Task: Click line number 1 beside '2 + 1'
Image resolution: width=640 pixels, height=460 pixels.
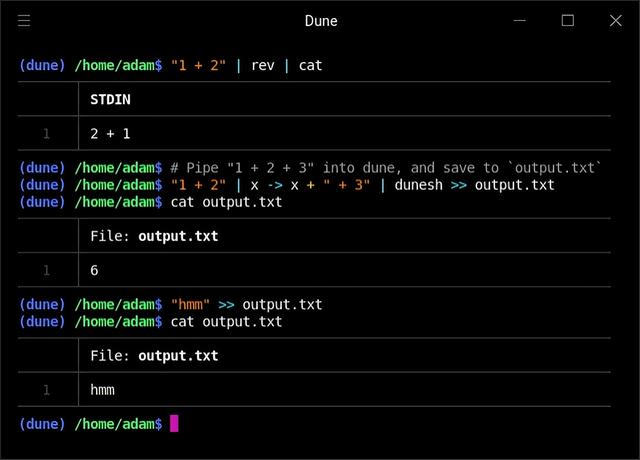Action: (x=47, y=133)
